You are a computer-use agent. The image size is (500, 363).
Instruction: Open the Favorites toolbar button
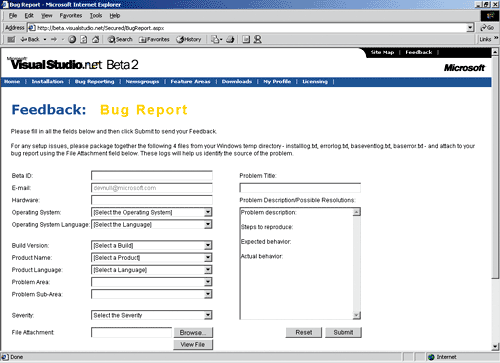(154, 39)
